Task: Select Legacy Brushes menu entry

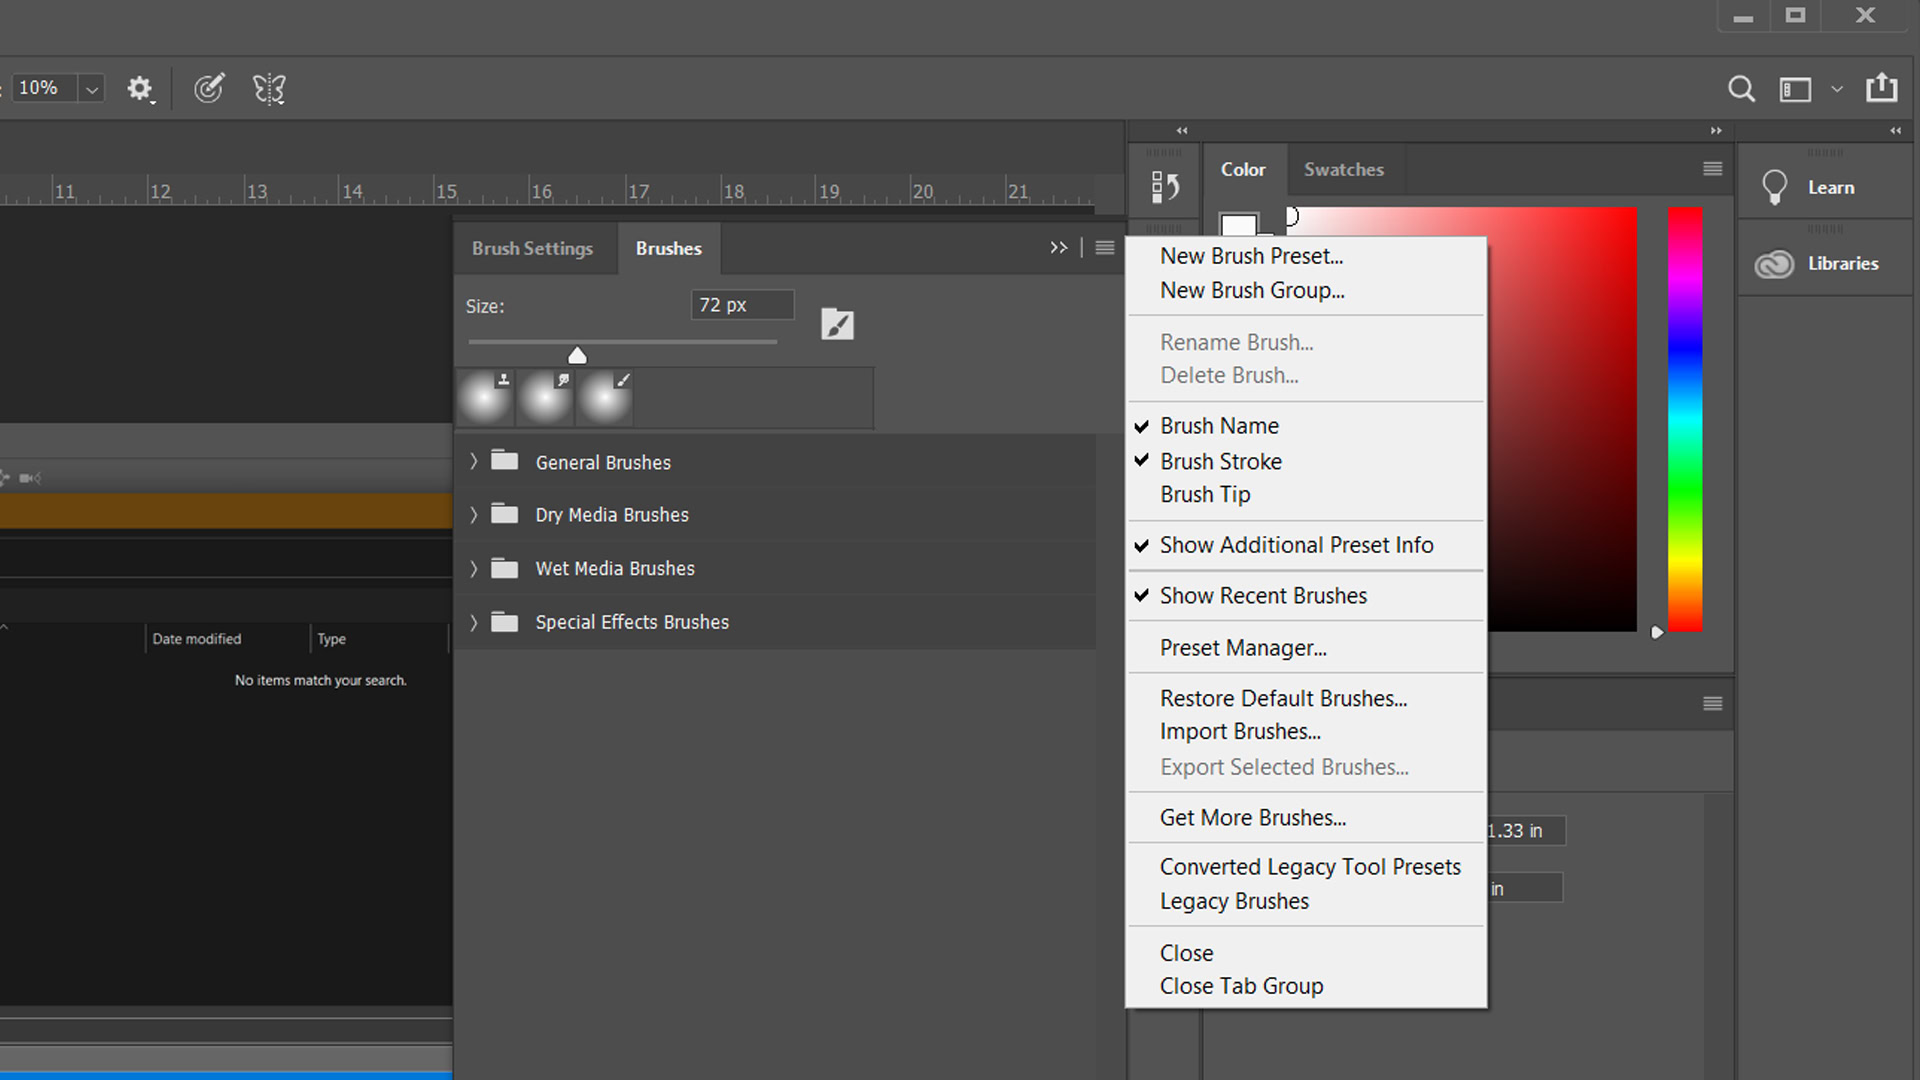Action: [x=1233, y=901]
